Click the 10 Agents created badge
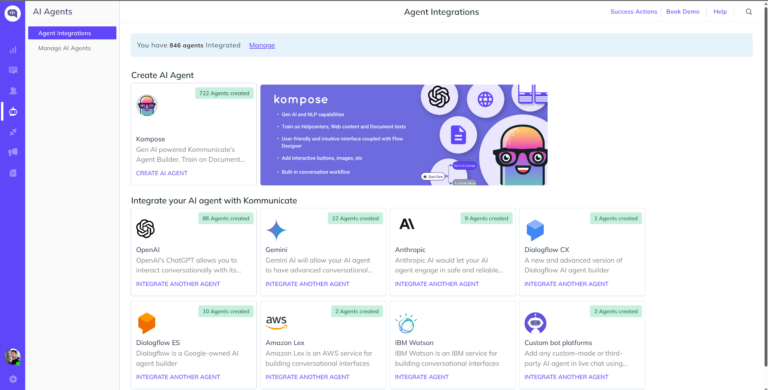The width and height of the screenshot is (768, 390). 226,312
